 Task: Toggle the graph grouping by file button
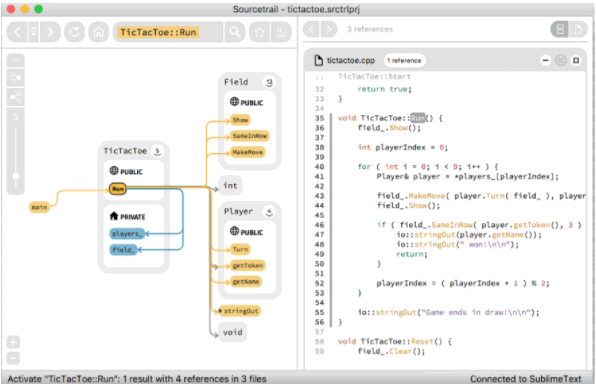tap(16, 97)
